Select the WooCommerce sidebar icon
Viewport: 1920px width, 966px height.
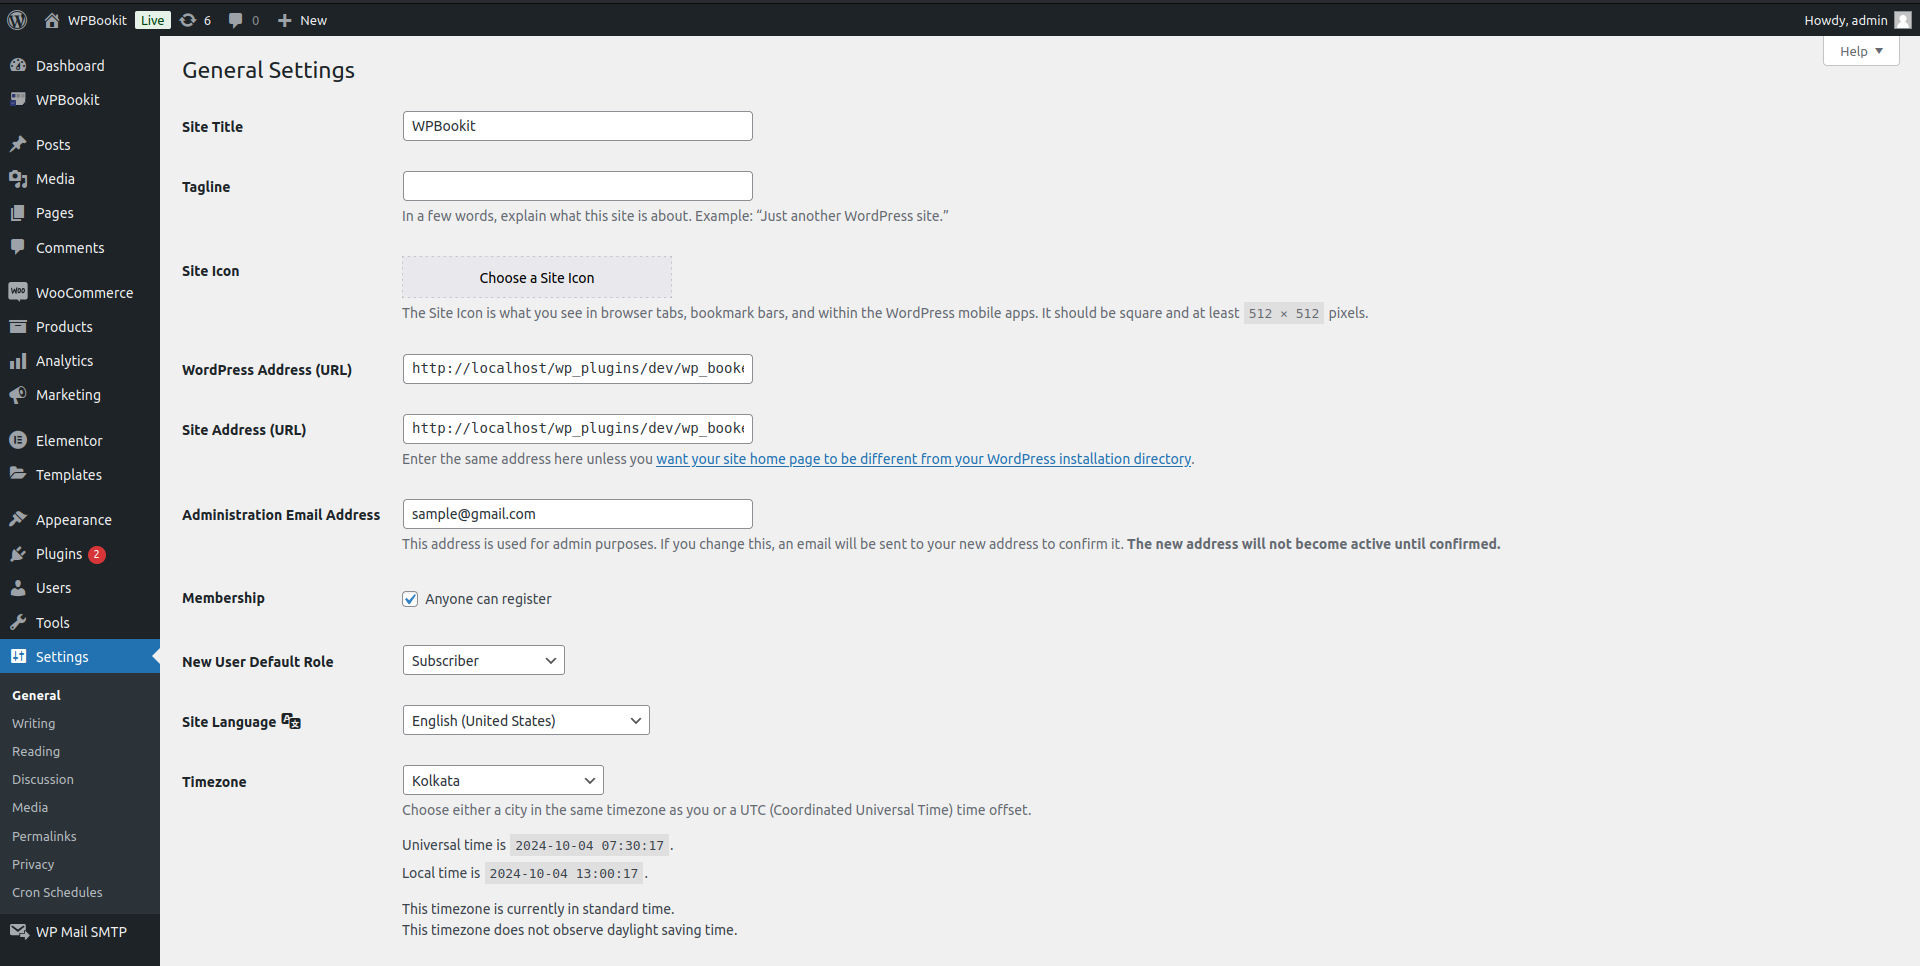[18, 291]
